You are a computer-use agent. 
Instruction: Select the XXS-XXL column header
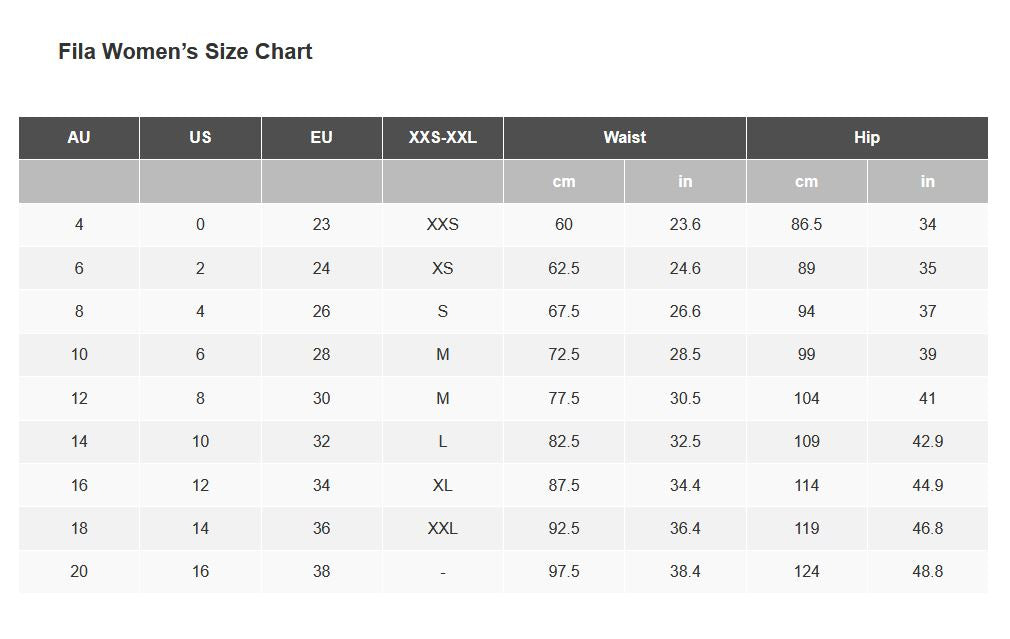click(442, 138)
